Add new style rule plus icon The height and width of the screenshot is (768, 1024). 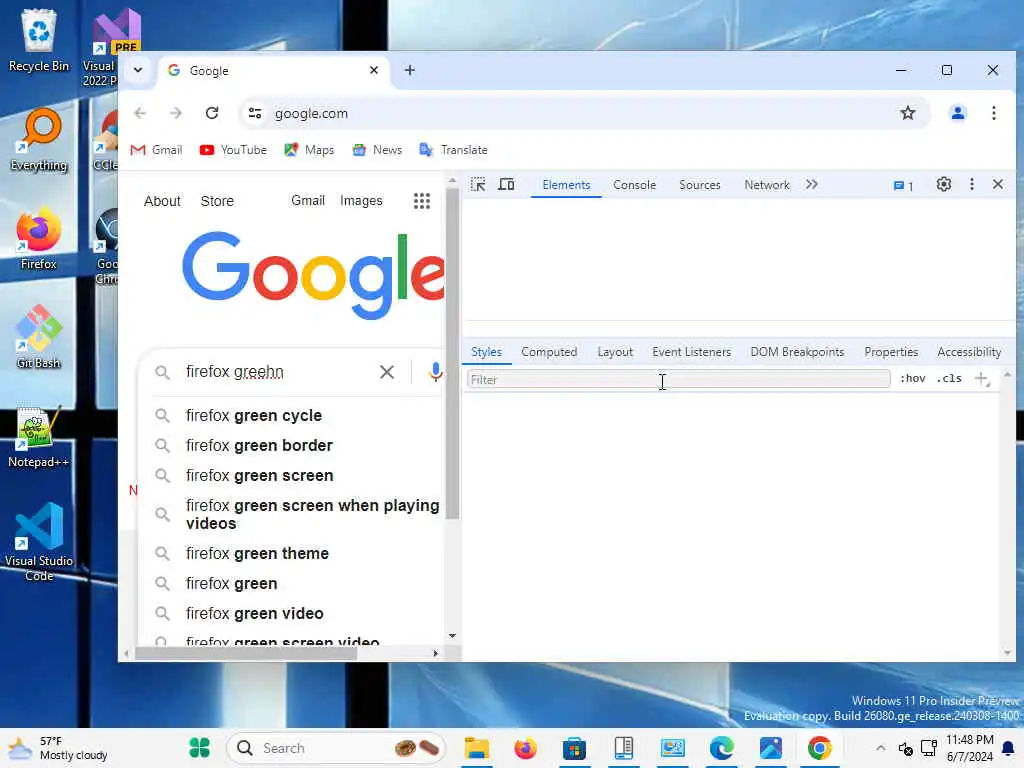point(982,379)
